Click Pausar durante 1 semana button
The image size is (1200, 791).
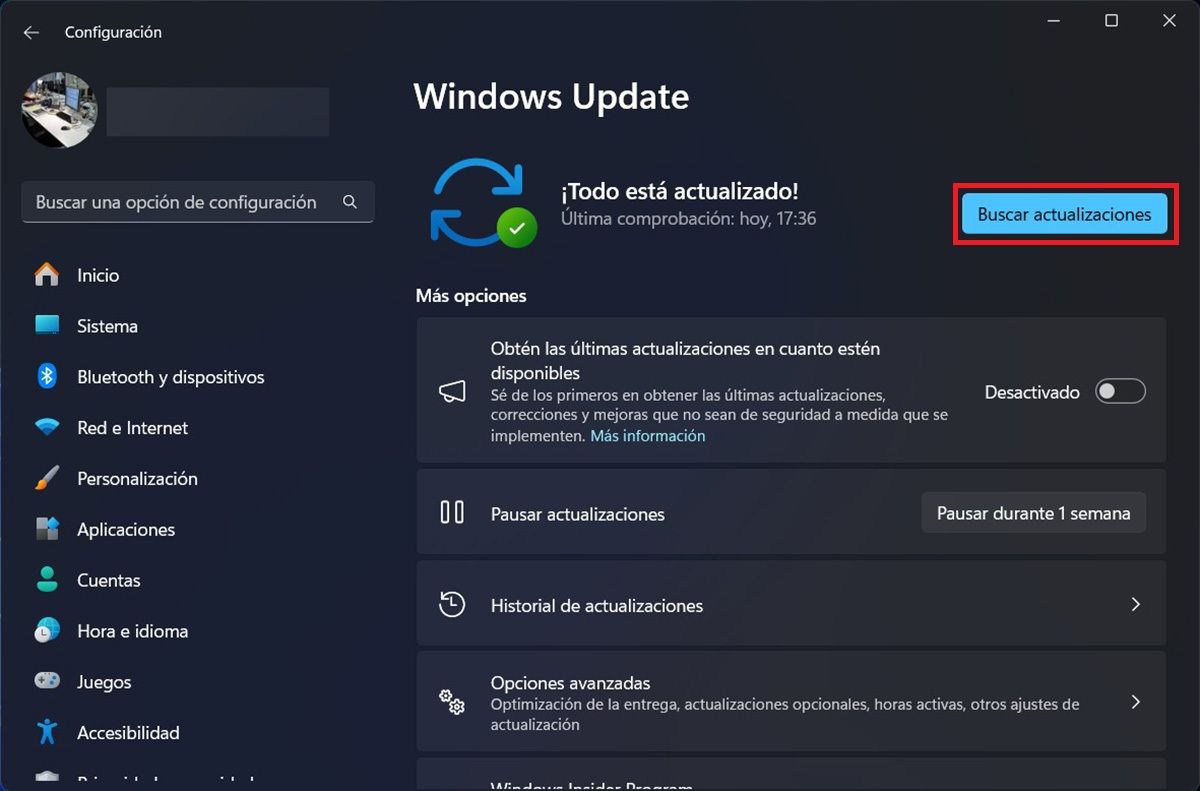pos(1033,513)
